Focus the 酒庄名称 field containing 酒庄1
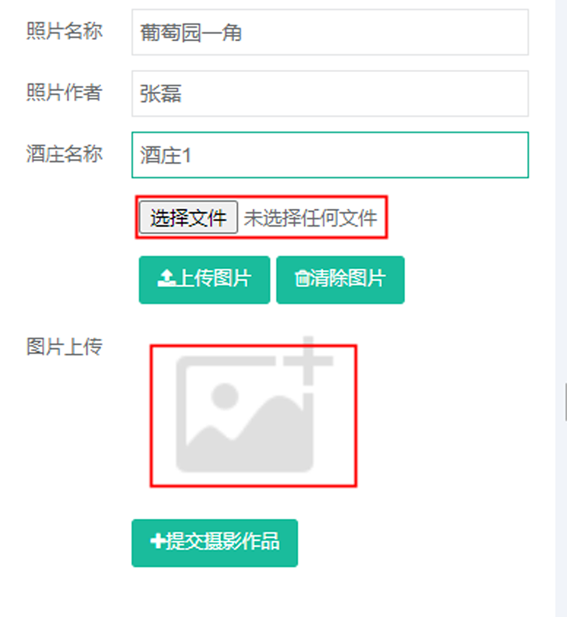 tap(330, 155)
